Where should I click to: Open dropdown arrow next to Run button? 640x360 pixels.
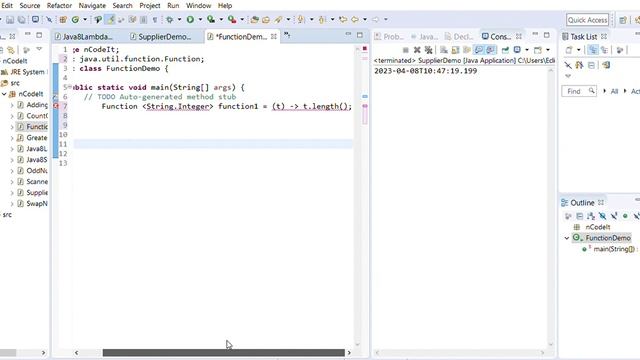[x=200, y=19]
